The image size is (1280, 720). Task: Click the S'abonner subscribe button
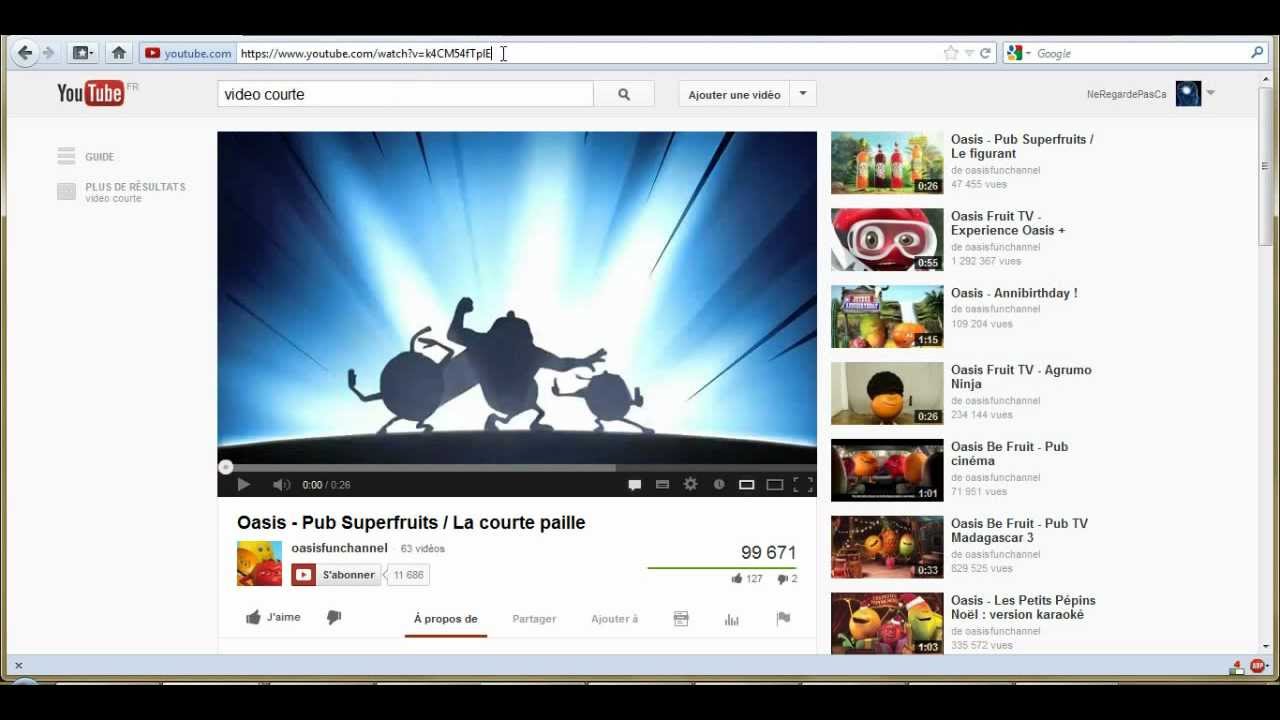tap(336, 575)
